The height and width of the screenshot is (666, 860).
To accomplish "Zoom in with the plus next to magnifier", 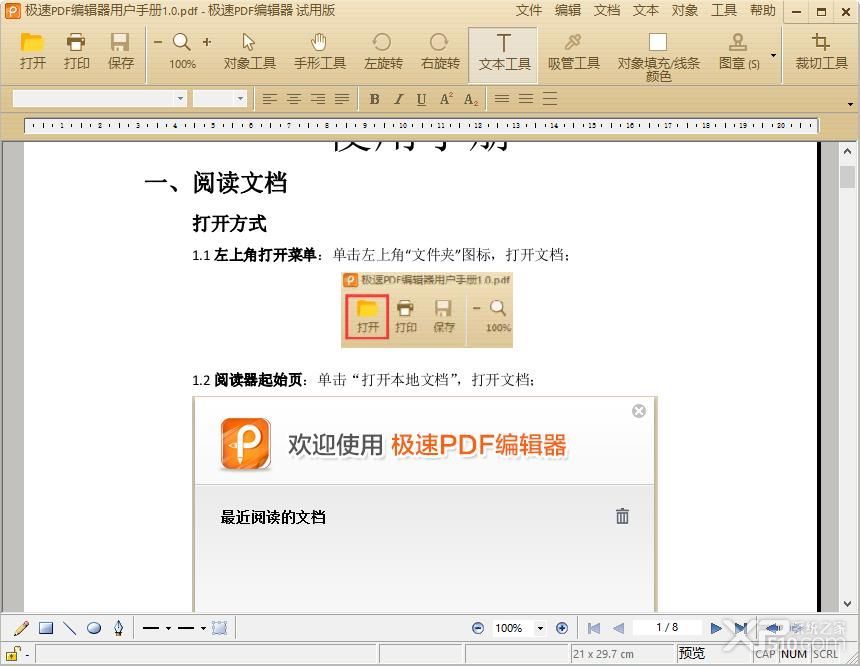I will click(207, 42).
